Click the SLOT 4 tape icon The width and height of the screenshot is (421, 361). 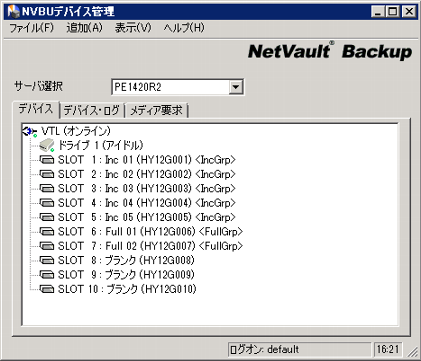pyautogui.click(x=47, y=203)
